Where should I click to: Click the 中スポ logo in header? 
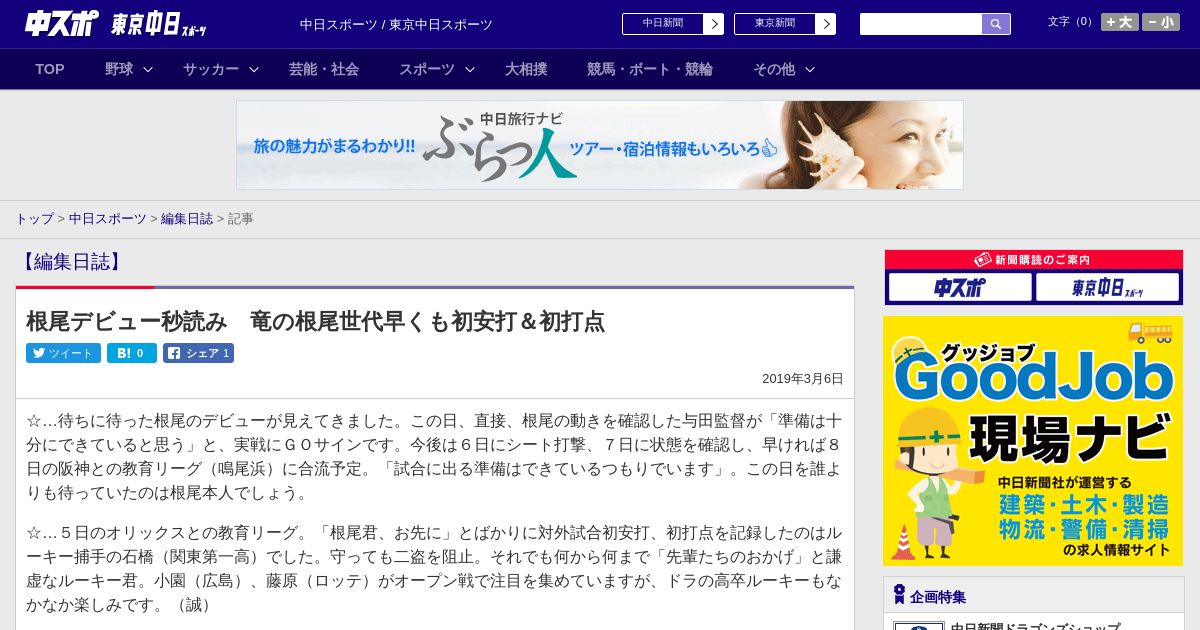[x=62, y=24]
